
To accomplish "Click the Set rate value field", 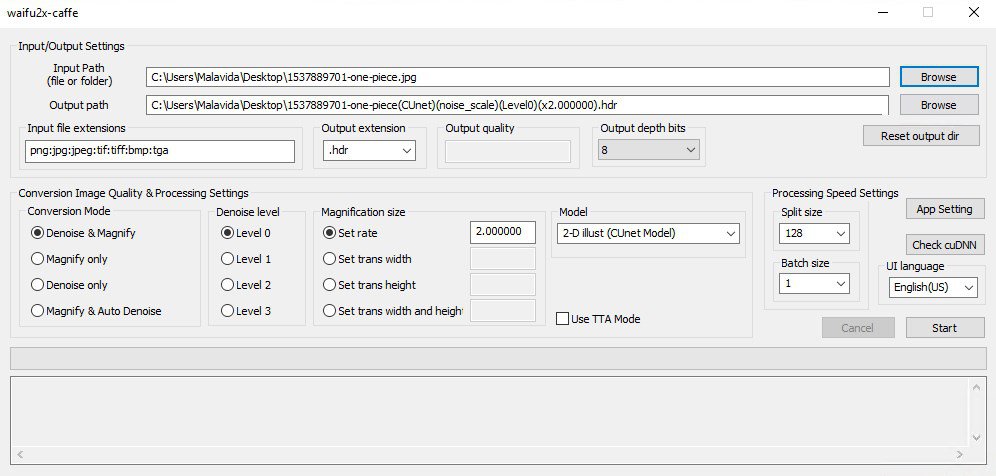I will click(502, 232).
